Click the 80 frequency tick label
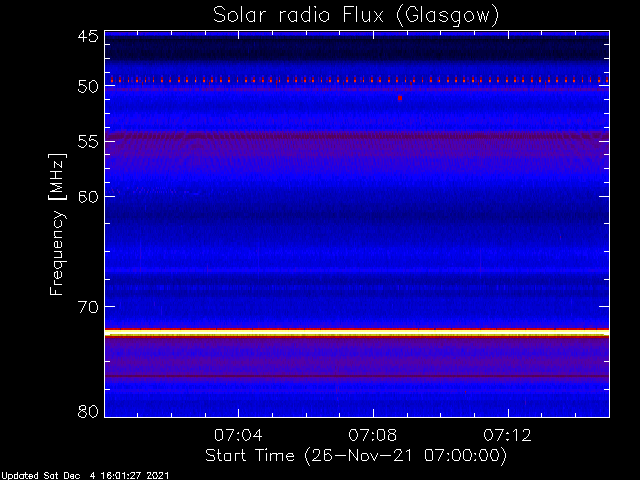Screen dimensions: 640x480 88,411
